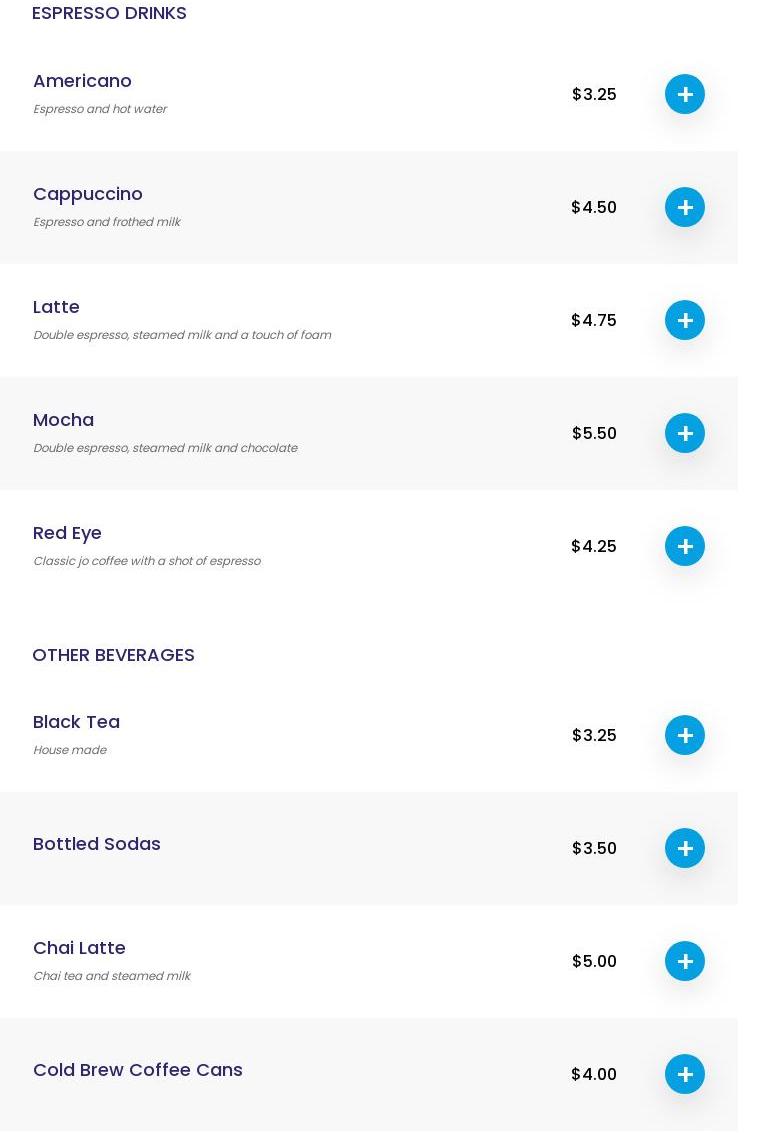Select the Cappuccino menu item title
Image resolution: width=770 pixels, height=1133 pixels.
point(88,194)
